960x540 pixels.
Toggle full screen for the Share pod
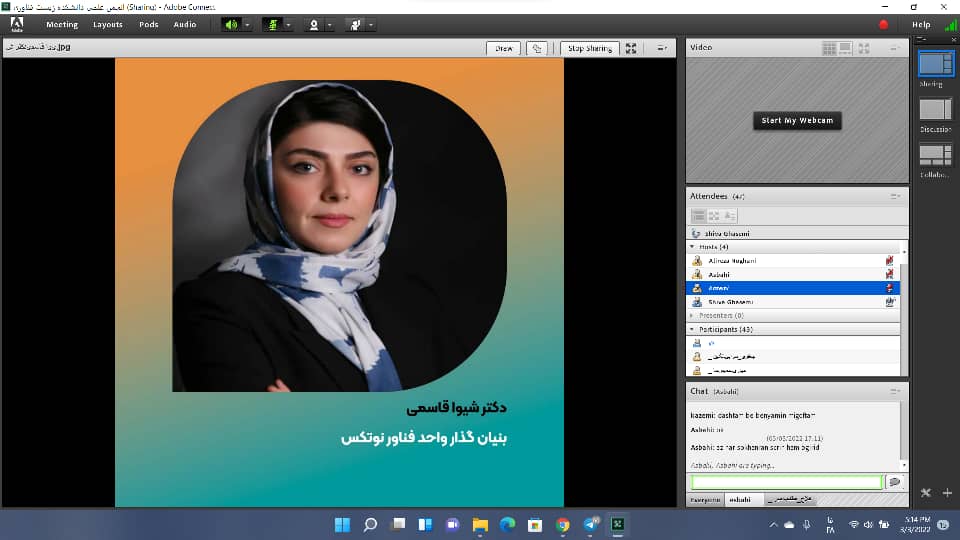(x=631, y=48)
